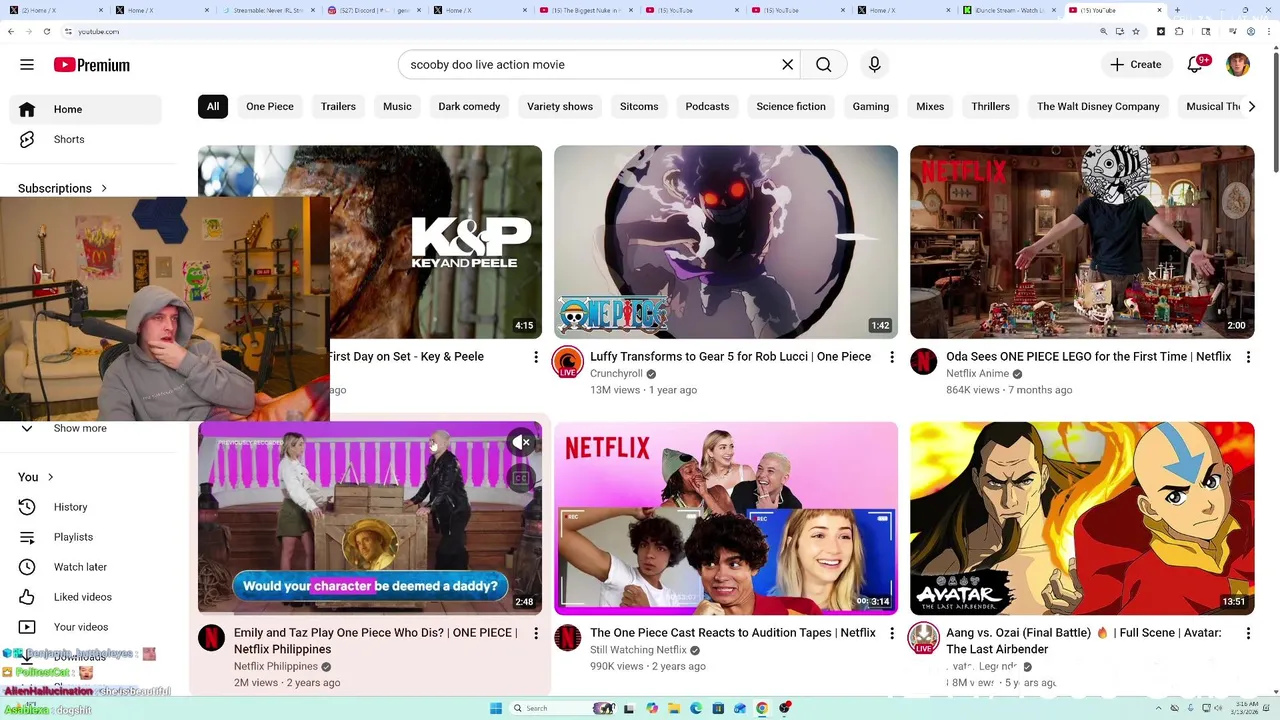Select the Science fiction filter chip

791,107
